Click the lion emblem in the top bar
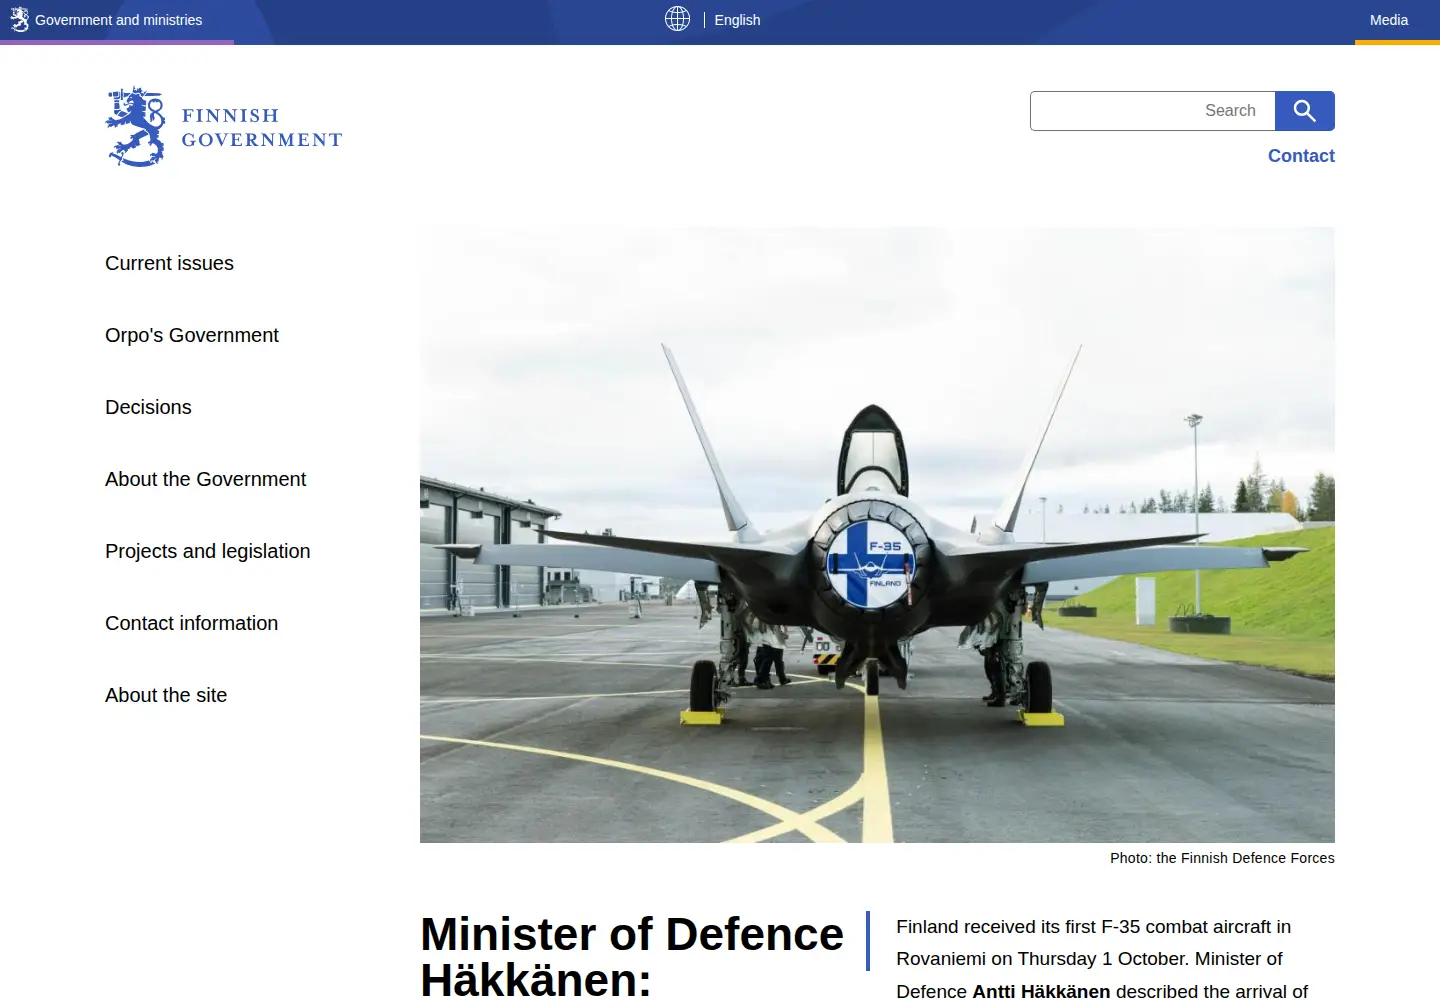The height and width of the screenshot is (1000, 1440). (19, 20)
